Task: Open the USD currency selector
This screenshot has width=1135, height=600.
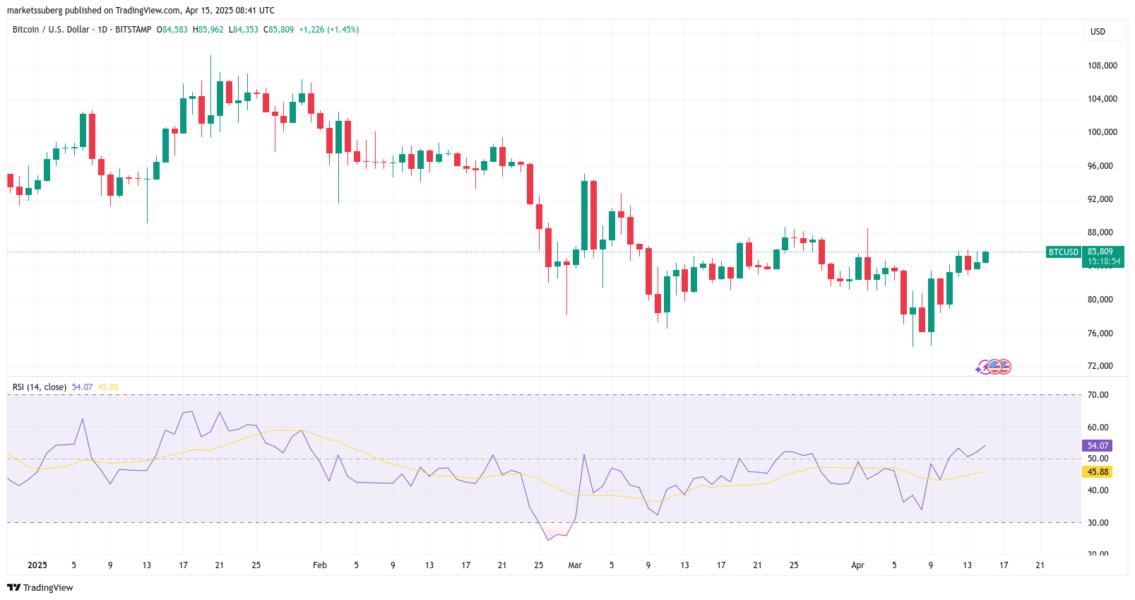Action: [1097, 32]
